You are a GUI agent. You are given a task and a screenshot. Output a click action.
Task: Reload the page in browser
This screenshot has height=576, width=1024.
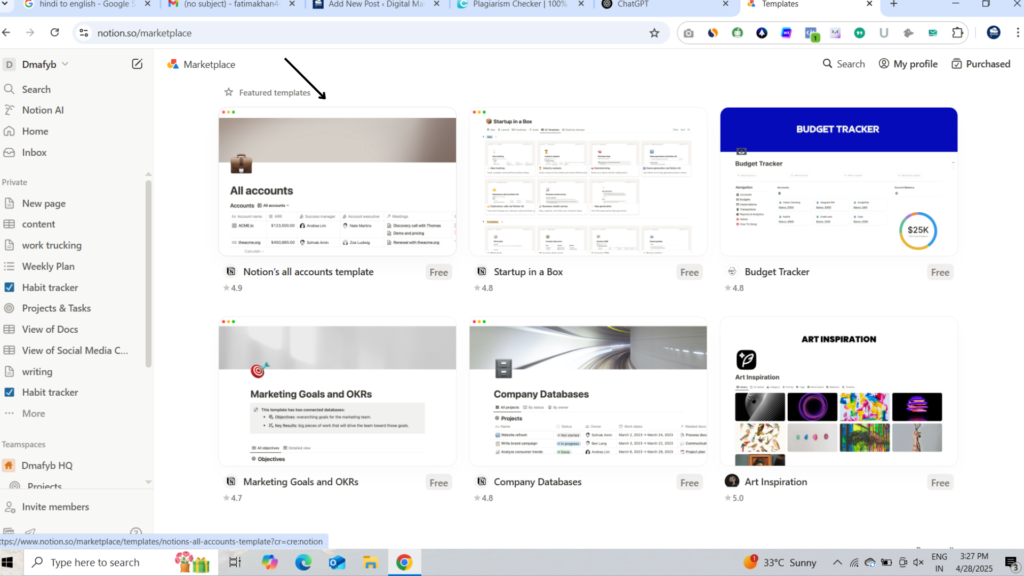pyautogui.click(x=54, y=32)
